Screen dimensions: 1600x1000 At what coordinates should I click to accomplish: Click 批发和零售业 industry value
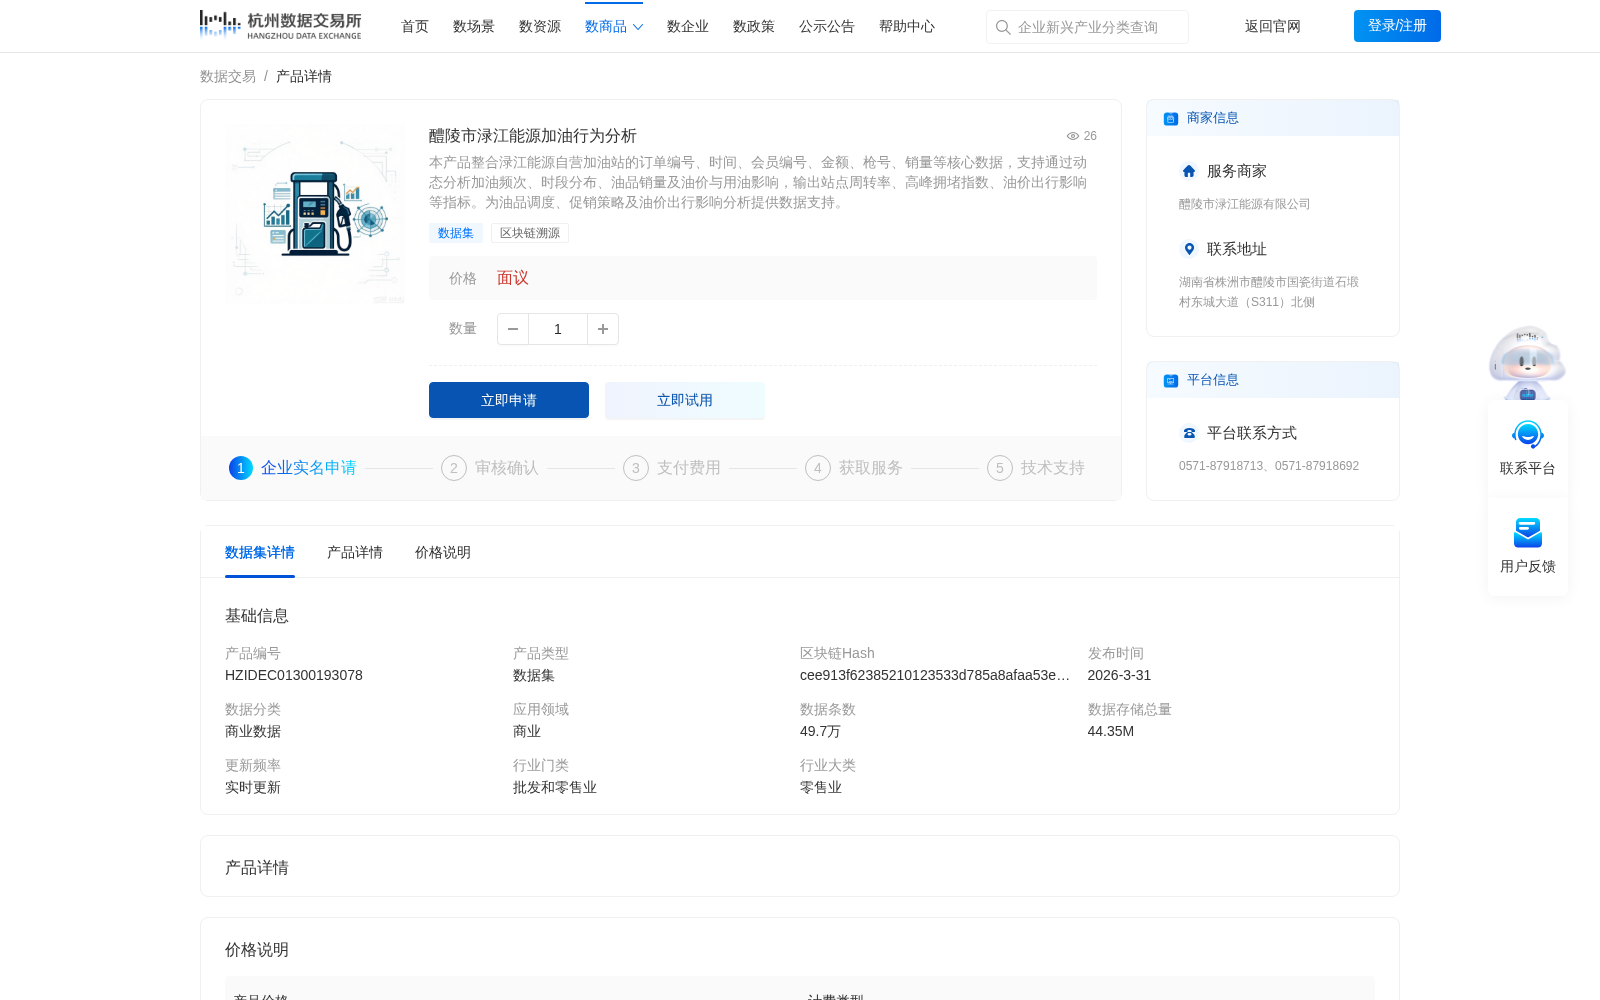555,787
